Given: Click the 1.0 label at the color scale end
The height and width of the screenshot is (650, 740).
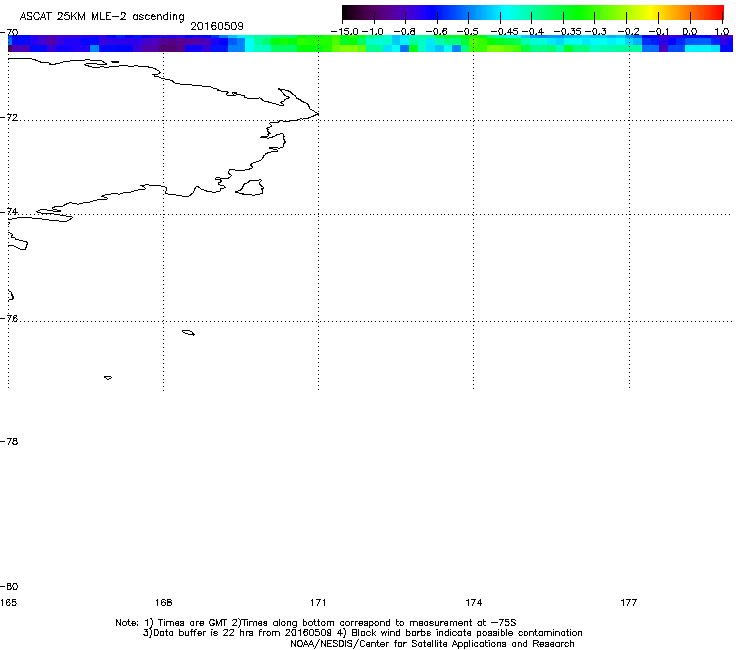Looking at the screenshot, I should click(722, 32).
